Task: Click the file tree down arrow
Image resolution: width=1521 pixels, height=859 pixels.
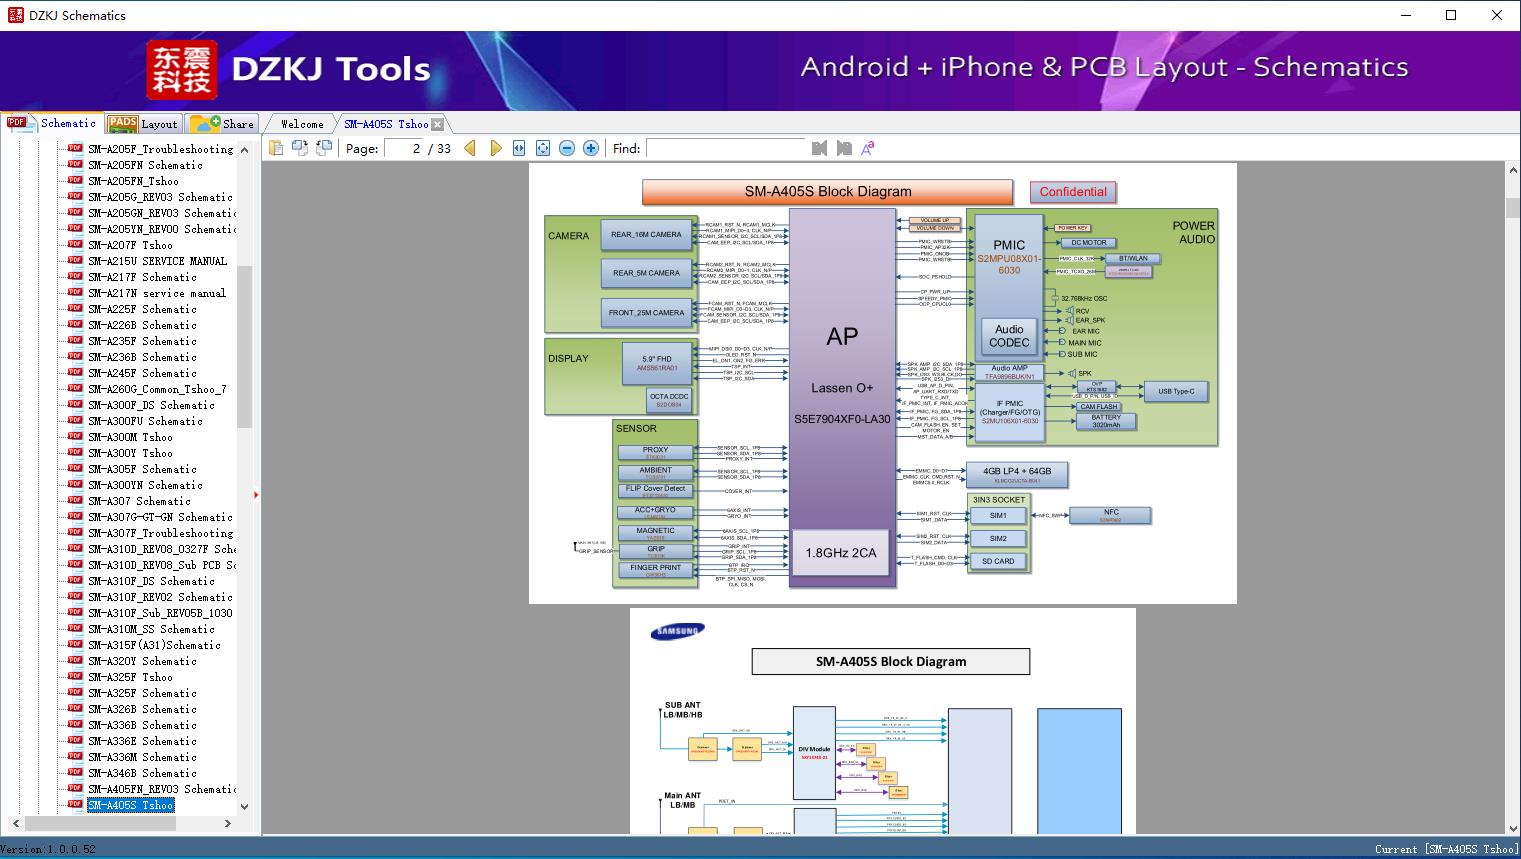Action: tap(245, 806)
